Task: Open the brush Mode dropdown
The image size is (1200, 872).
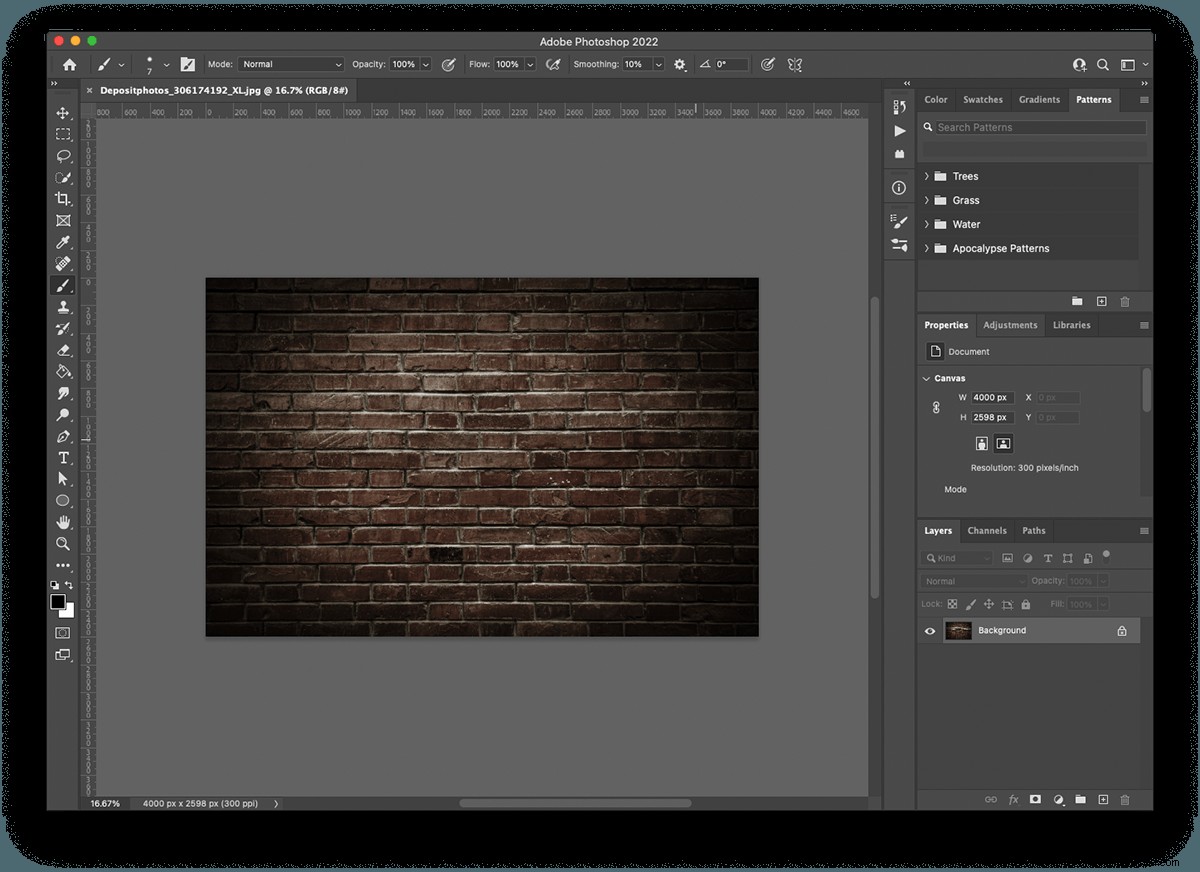Action: [290, 64]
